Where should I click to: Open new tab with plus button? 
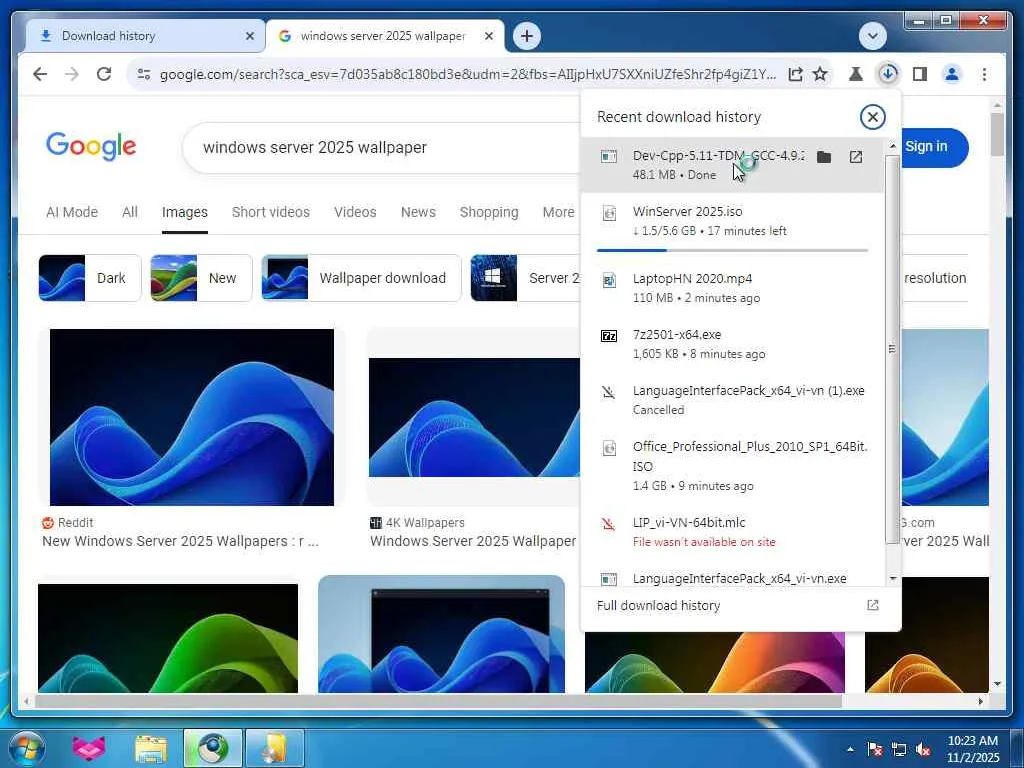tap(527, 36)
